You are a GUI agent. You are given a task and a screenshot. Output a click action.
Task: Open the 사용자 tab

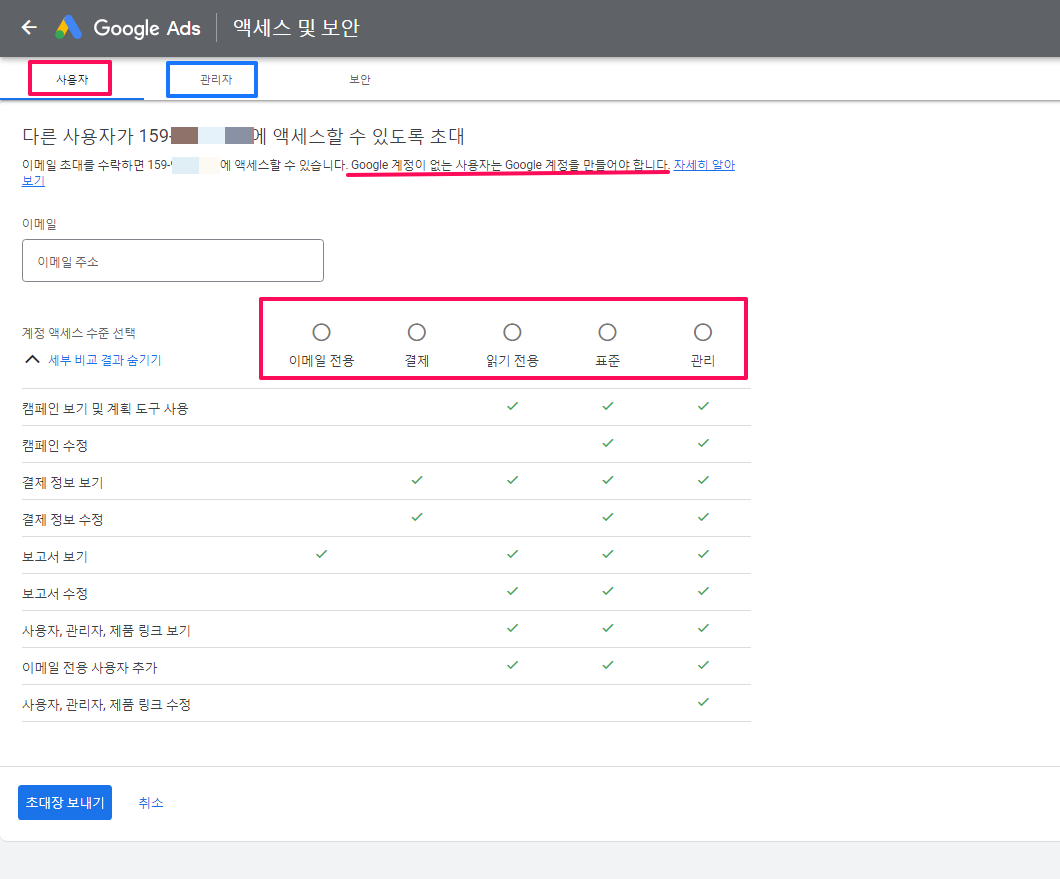[69, 77]
